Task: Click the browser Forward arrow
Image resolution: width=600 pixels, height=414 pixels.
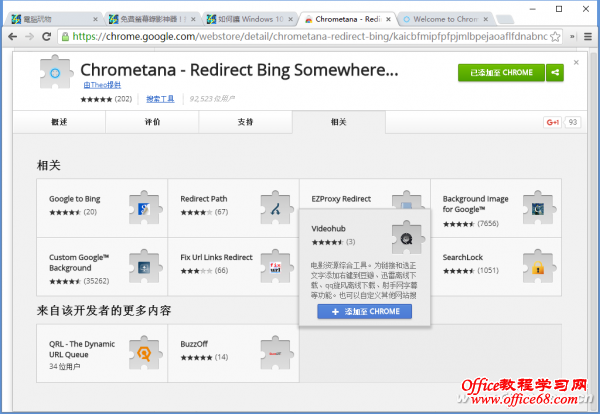Action: 29,37
